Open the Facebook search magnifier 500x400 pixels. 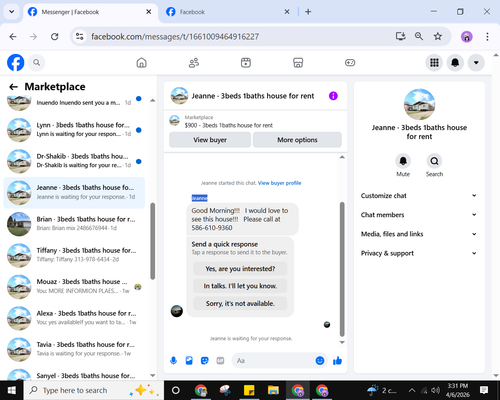pos(36,62)
